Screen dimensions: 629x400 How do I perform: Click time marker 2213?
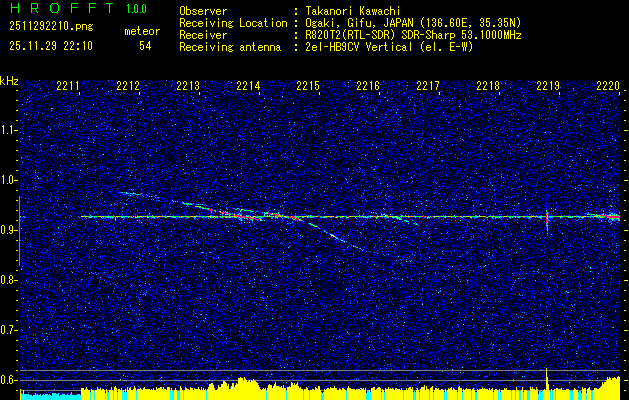(x=188, y=85)
